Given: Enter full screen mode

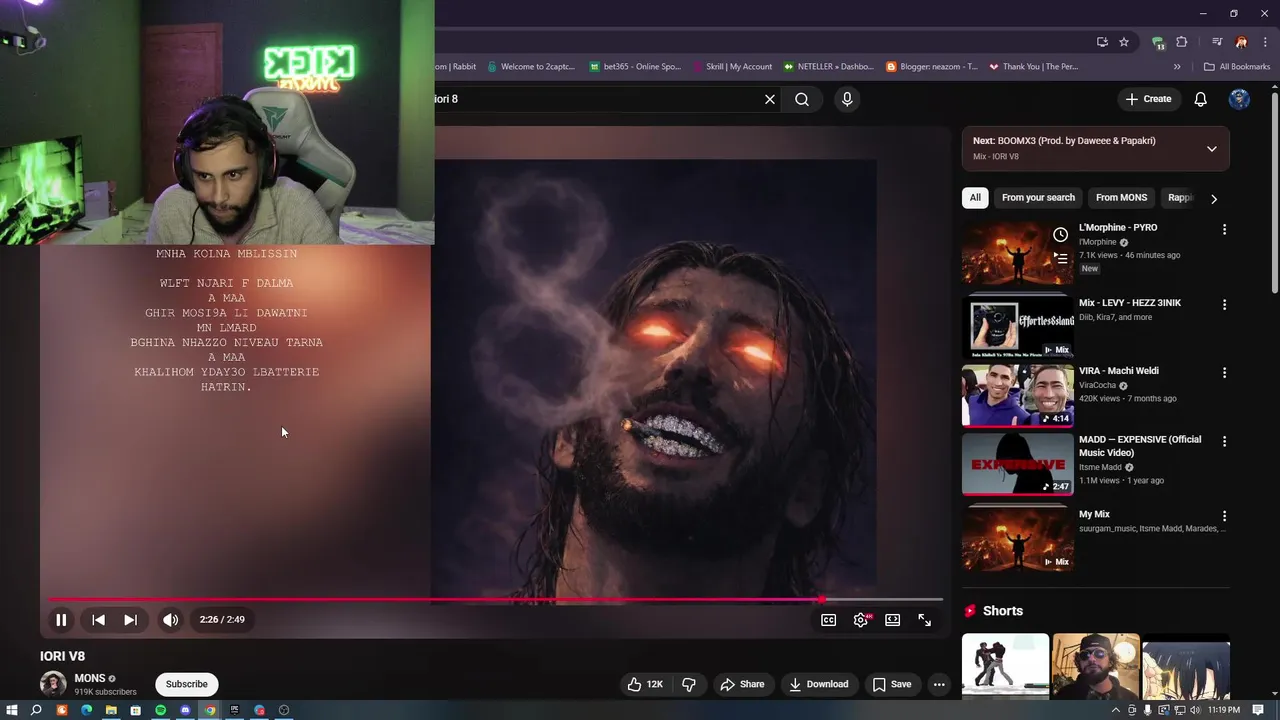Looking at the screenshot, I should coord(925,620).
